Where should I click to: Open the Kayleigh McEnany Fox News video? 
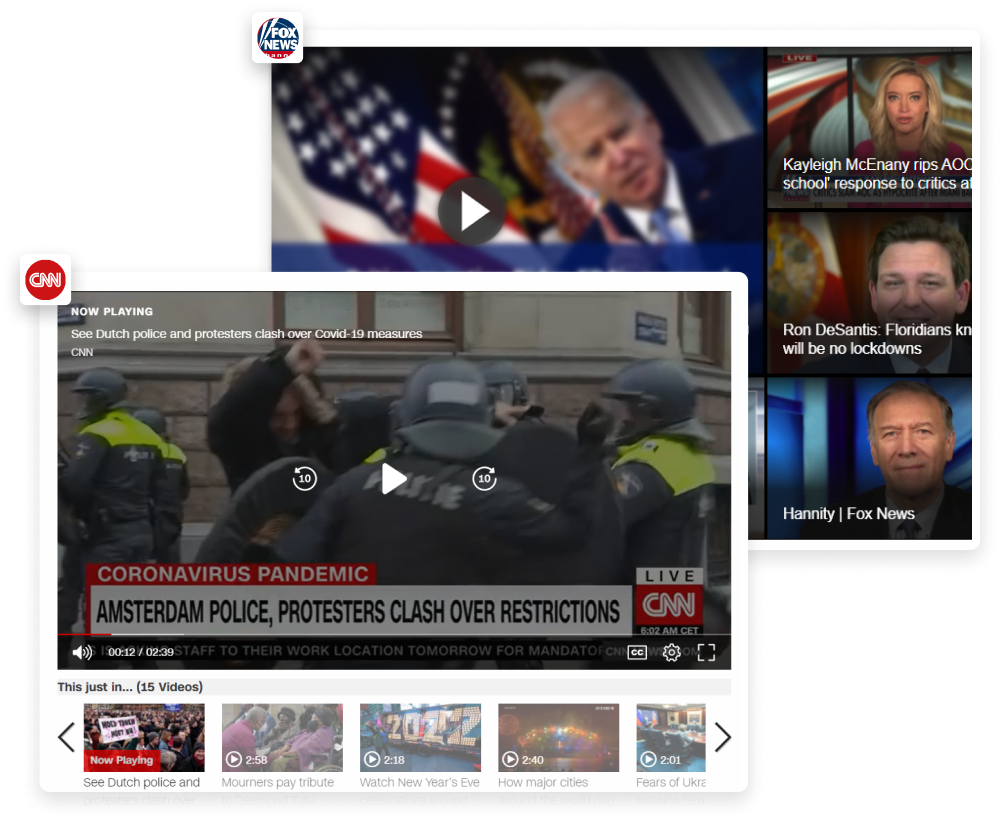[x=869, y=128]
